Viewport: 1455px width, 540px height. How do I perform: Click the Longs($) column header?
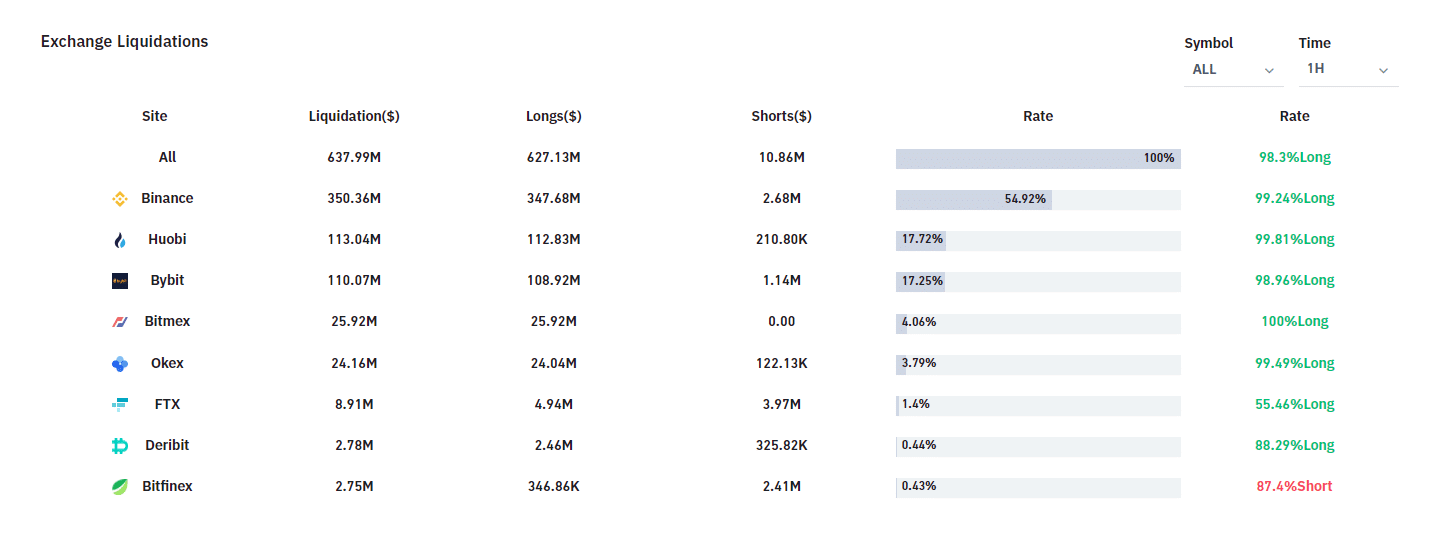[x=554, y=116]
